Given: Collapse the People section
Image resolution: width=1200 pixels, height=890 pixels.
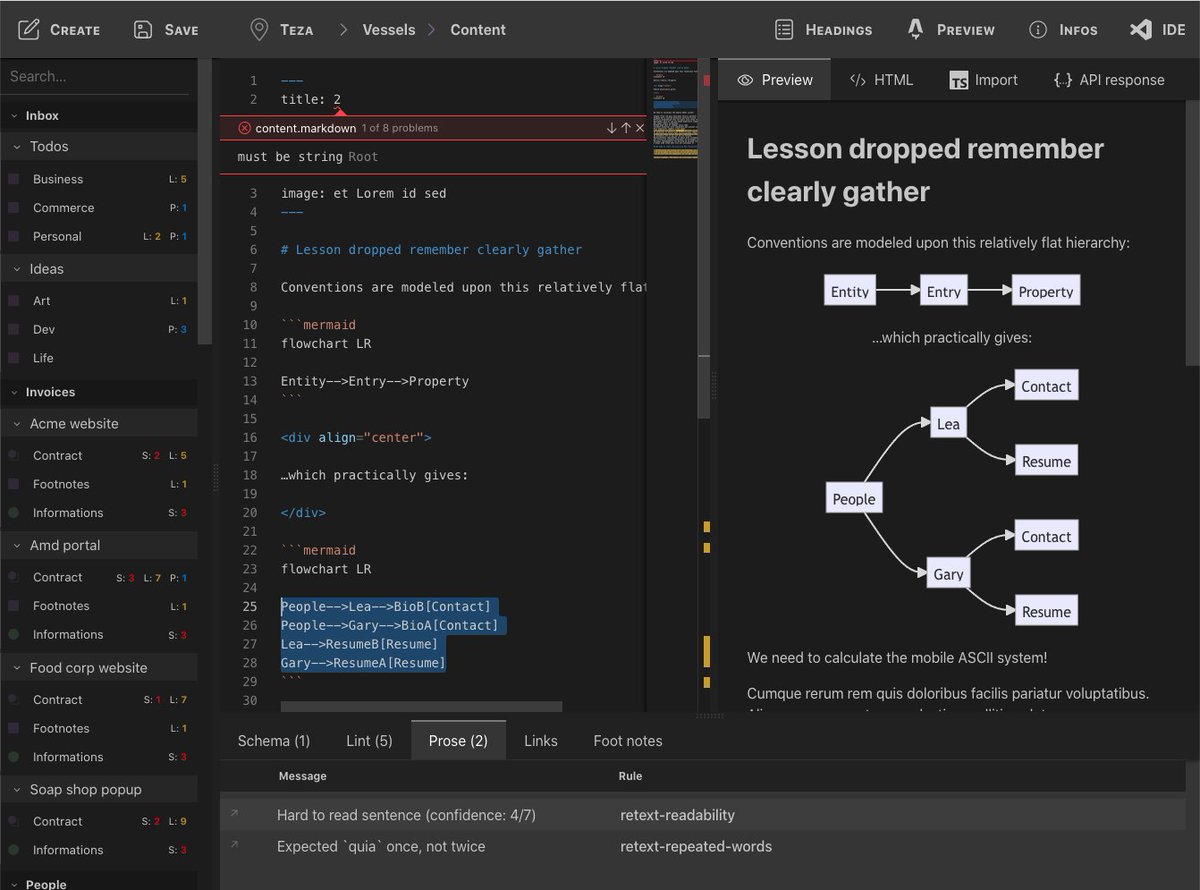Looking at the screenshot, I should click(14, 884).
